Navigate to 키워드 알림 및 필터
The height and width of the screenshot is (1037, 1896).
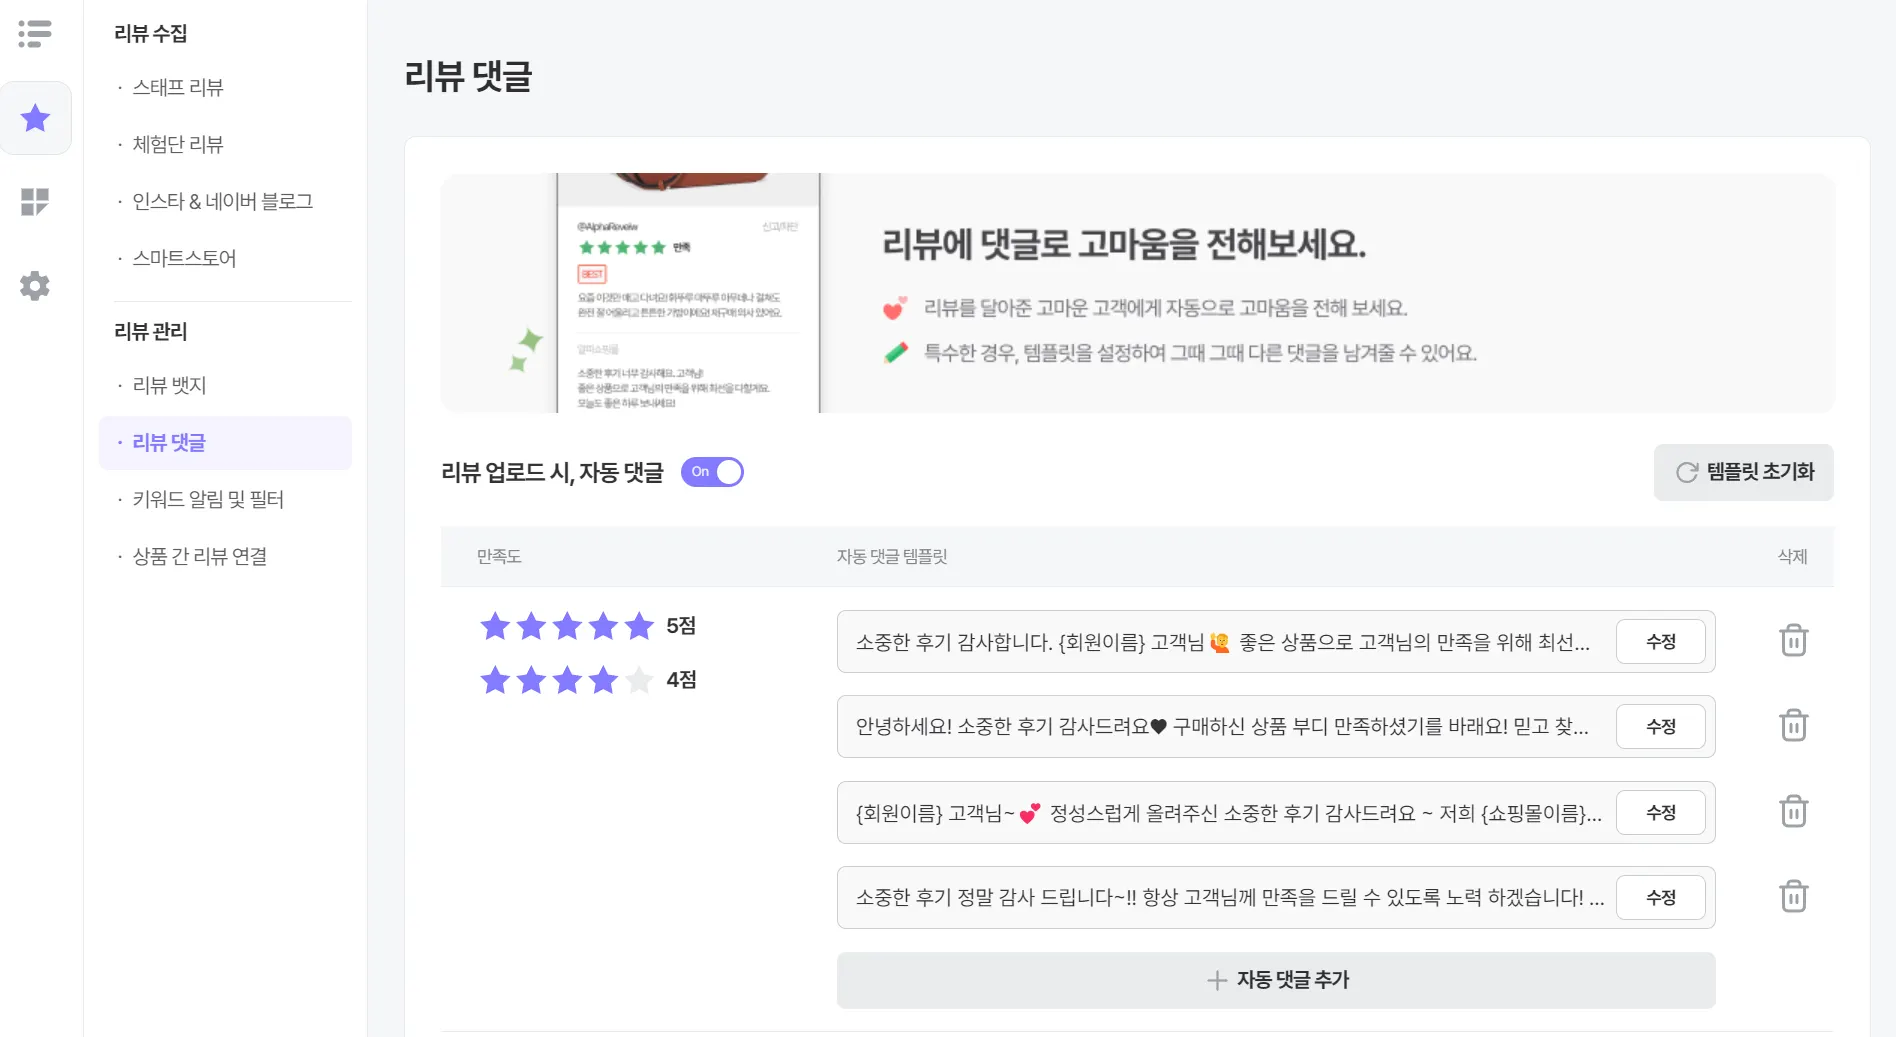pyautogui.click(x=208, y=499)
